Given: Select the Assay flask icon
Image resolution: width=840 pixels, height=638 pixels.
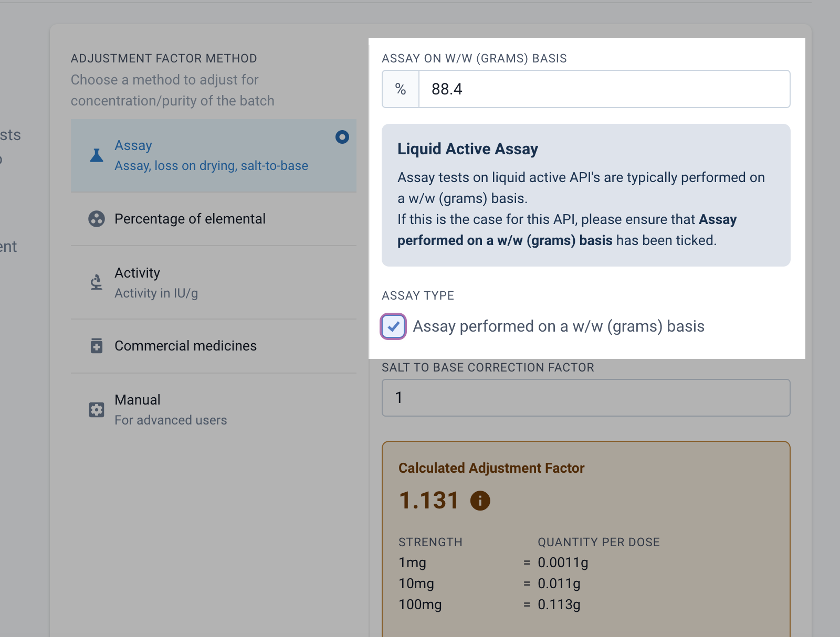Looking at the screenshot, I should [x=95, y=155].
